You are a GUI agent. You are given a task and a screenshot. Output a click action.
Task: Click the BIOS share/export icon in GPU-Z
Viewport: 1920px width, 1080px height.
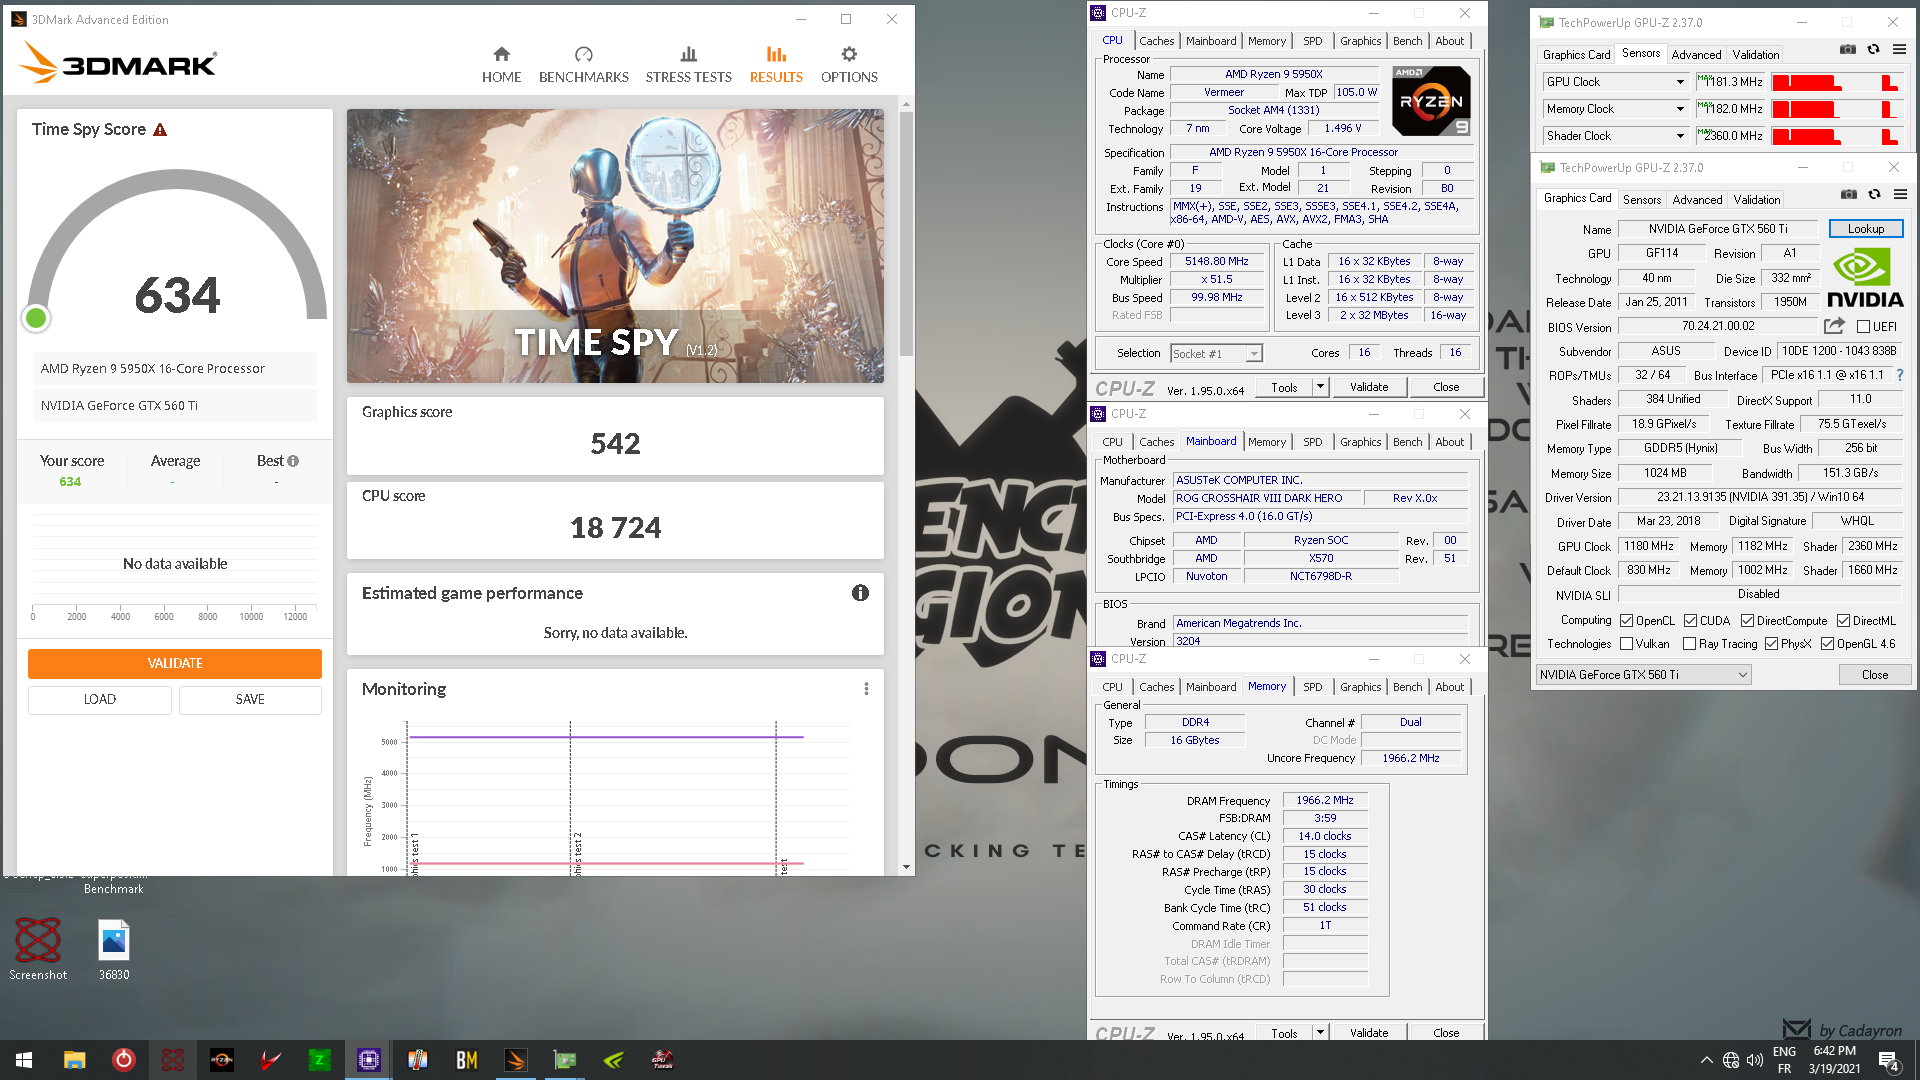pos(1834,326)
